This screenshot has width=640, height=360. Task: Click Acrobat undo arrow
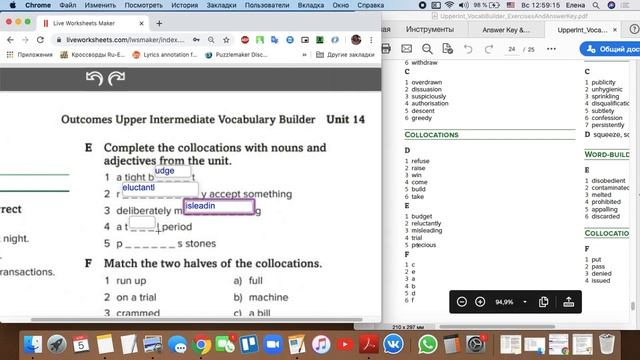468,49
